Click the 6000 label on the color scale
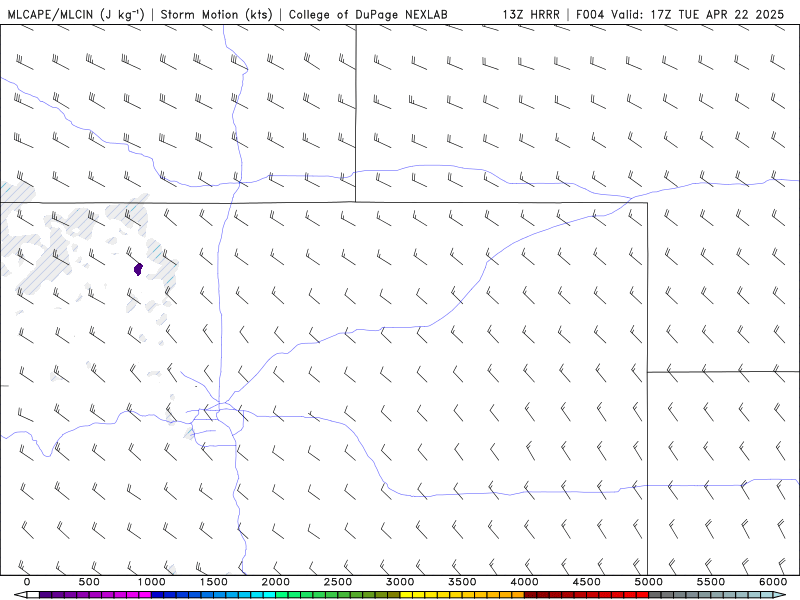 [x=773, y=582]
